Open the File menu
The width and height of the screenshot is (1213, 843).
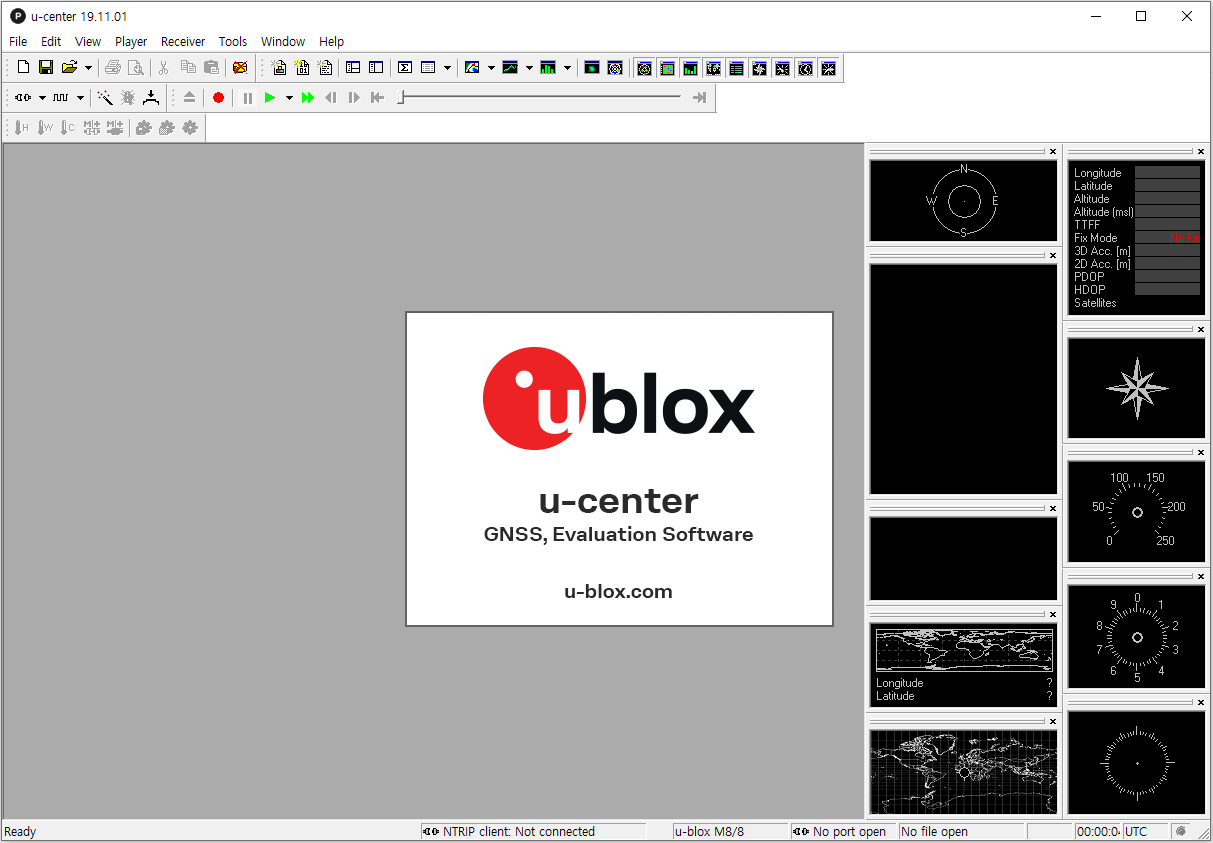[18, 41]
